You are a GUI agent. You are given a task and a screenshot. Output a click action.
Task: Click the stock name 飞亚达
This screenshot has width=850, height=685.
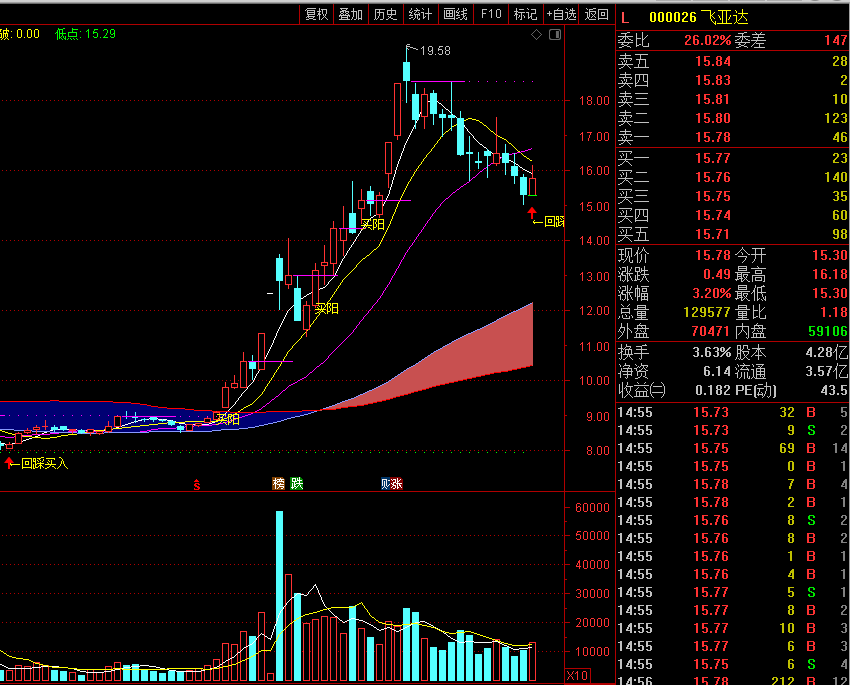tap(725, 17)
